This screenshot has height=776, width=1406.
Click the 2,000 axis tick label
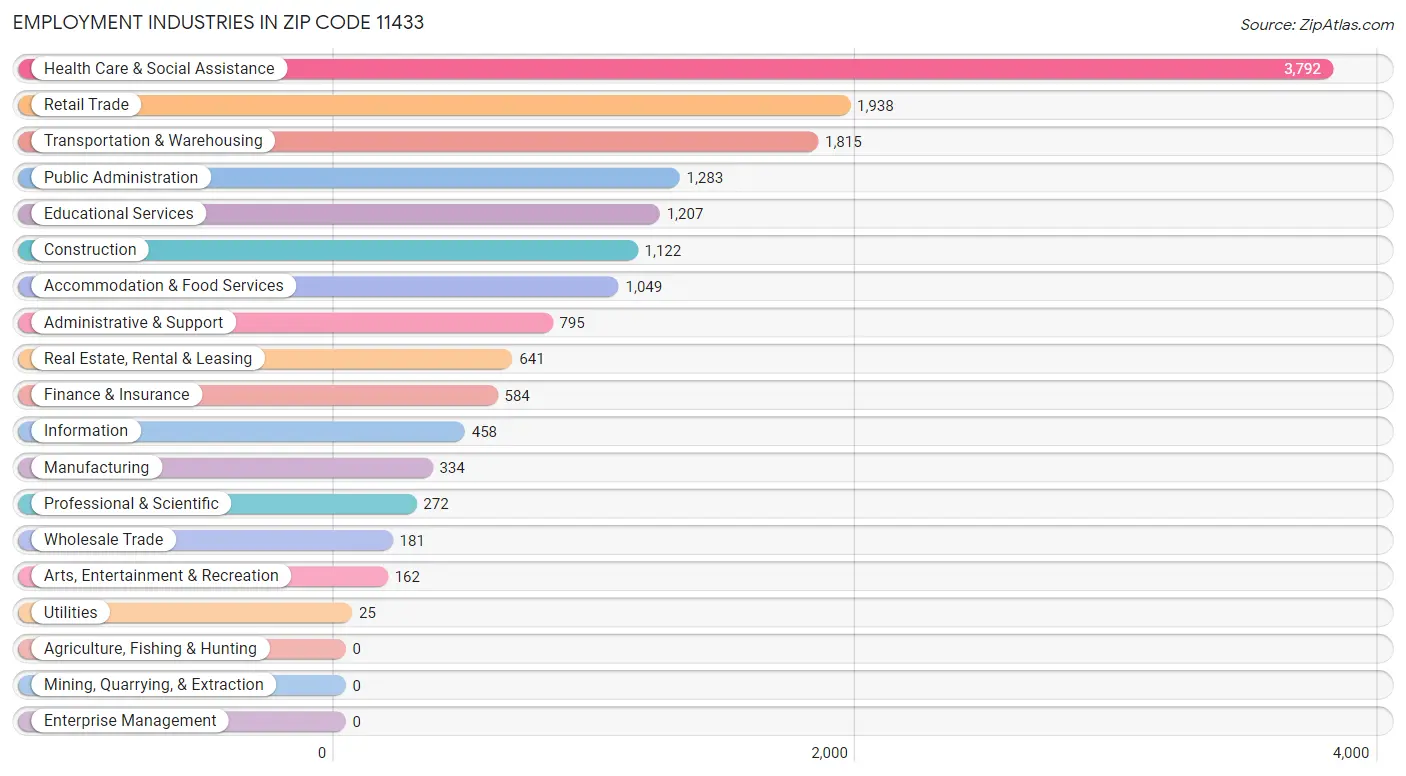click(x=830, y=753)
